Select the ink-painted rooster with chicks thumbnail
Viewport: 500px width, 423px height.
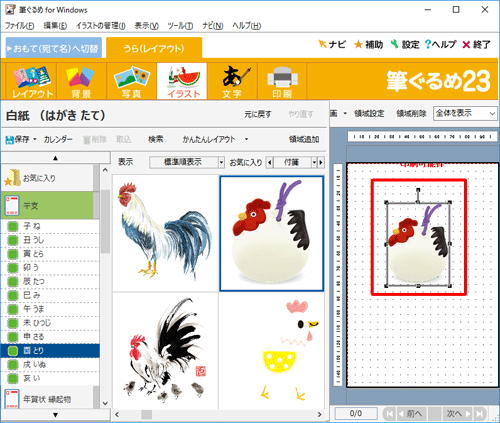point(166,351)
